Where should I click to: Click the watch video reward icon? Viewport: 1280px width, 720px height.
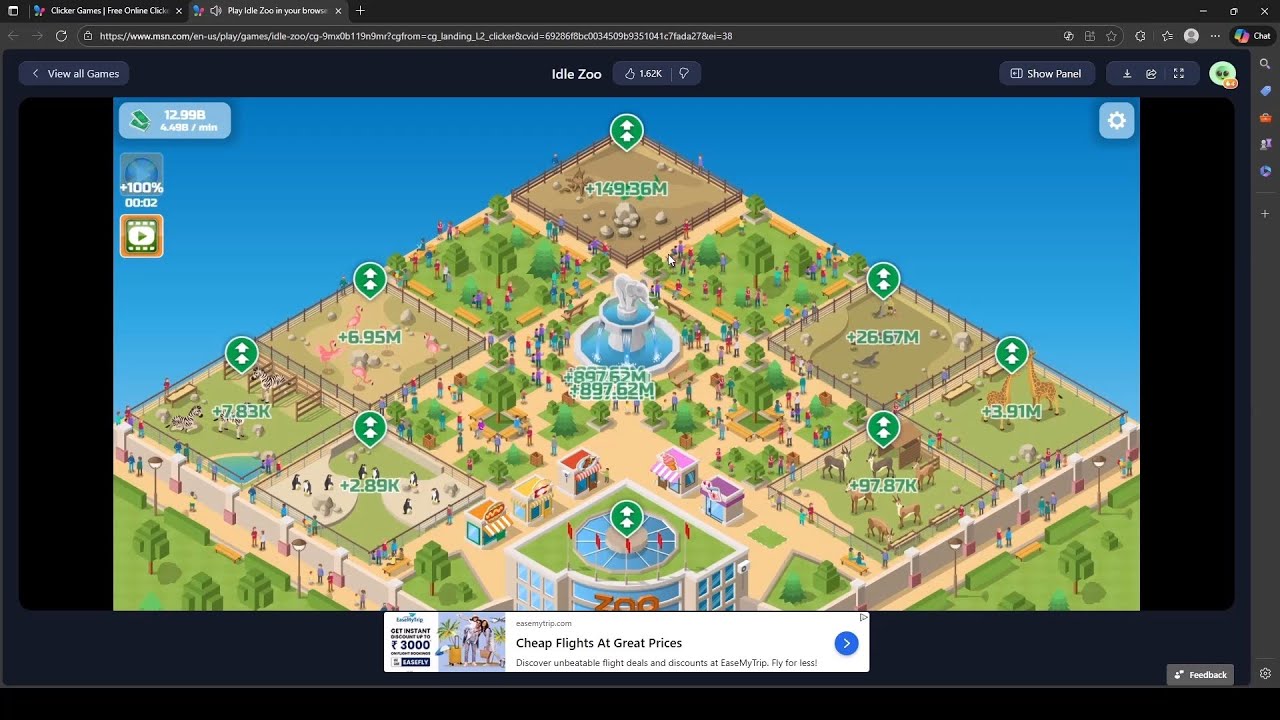(x=142, y=236)
